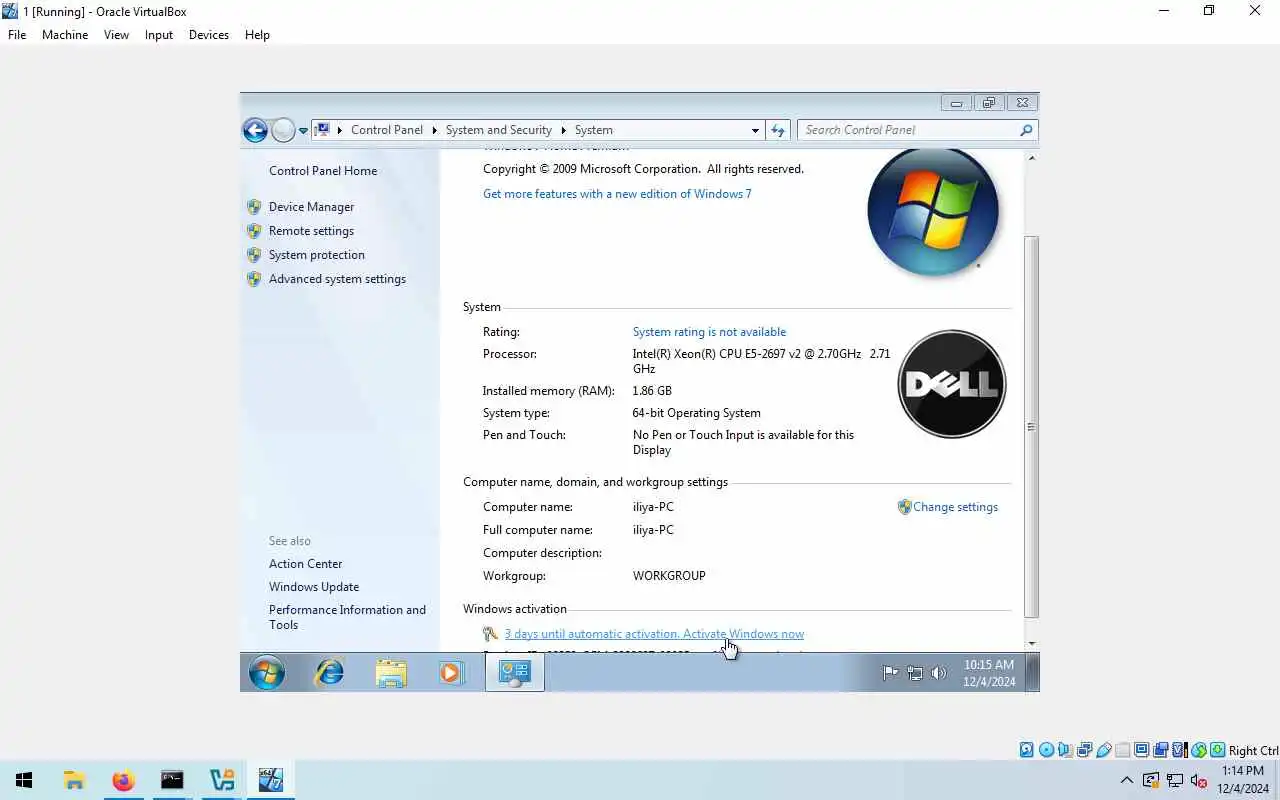Select Control Panel in the breadcrumb

pyautogui.click(x=387, y=130)
